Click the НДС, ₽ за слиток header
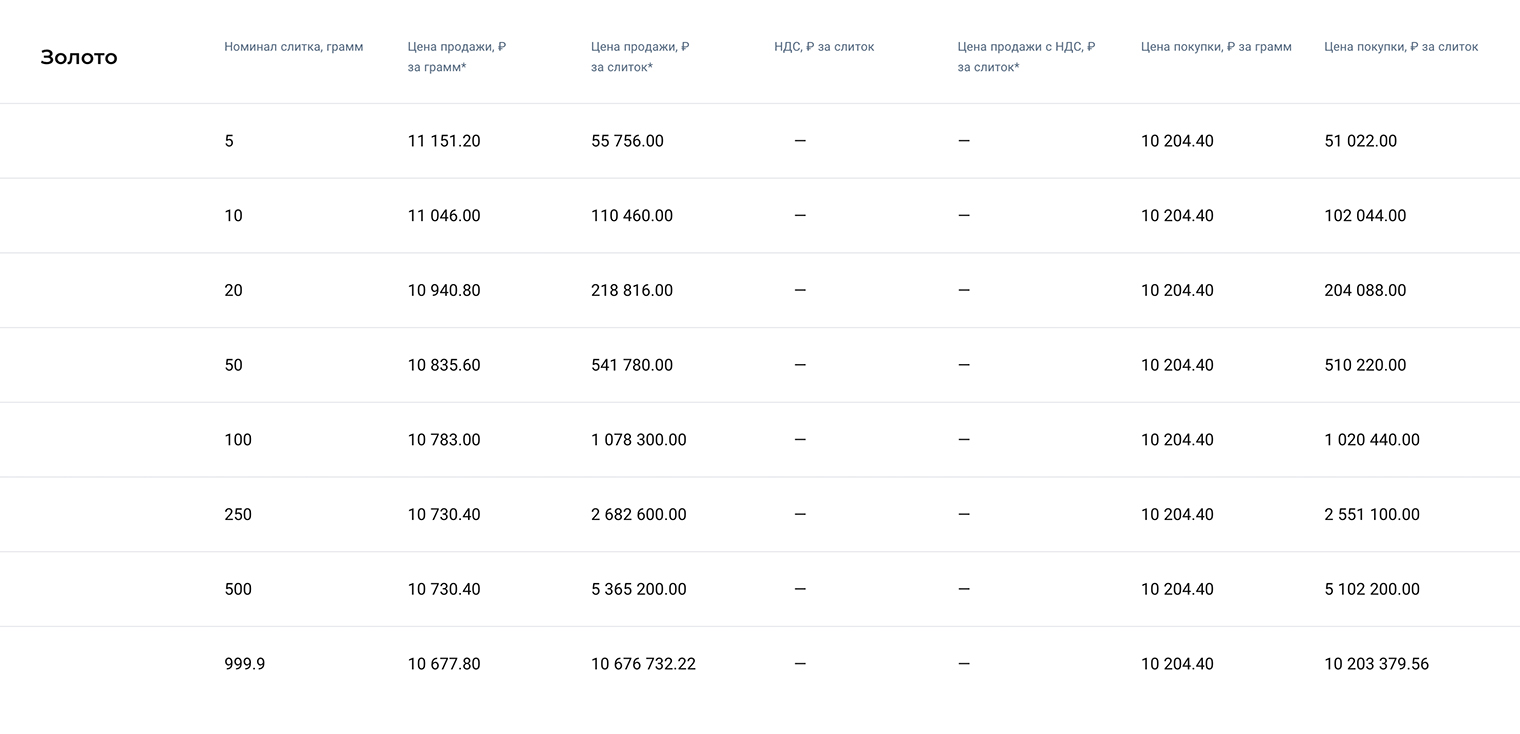Image resolution: width=1520 pixels, height=734 pixels. click(824, 47)
